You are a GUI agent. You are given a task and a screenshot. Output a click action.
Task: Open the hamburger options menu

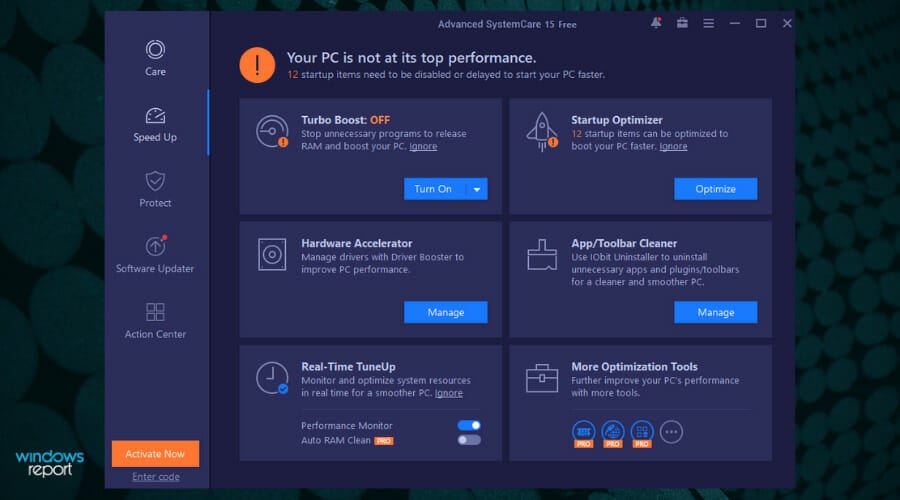pyautogui.click(x=708, y=23)
